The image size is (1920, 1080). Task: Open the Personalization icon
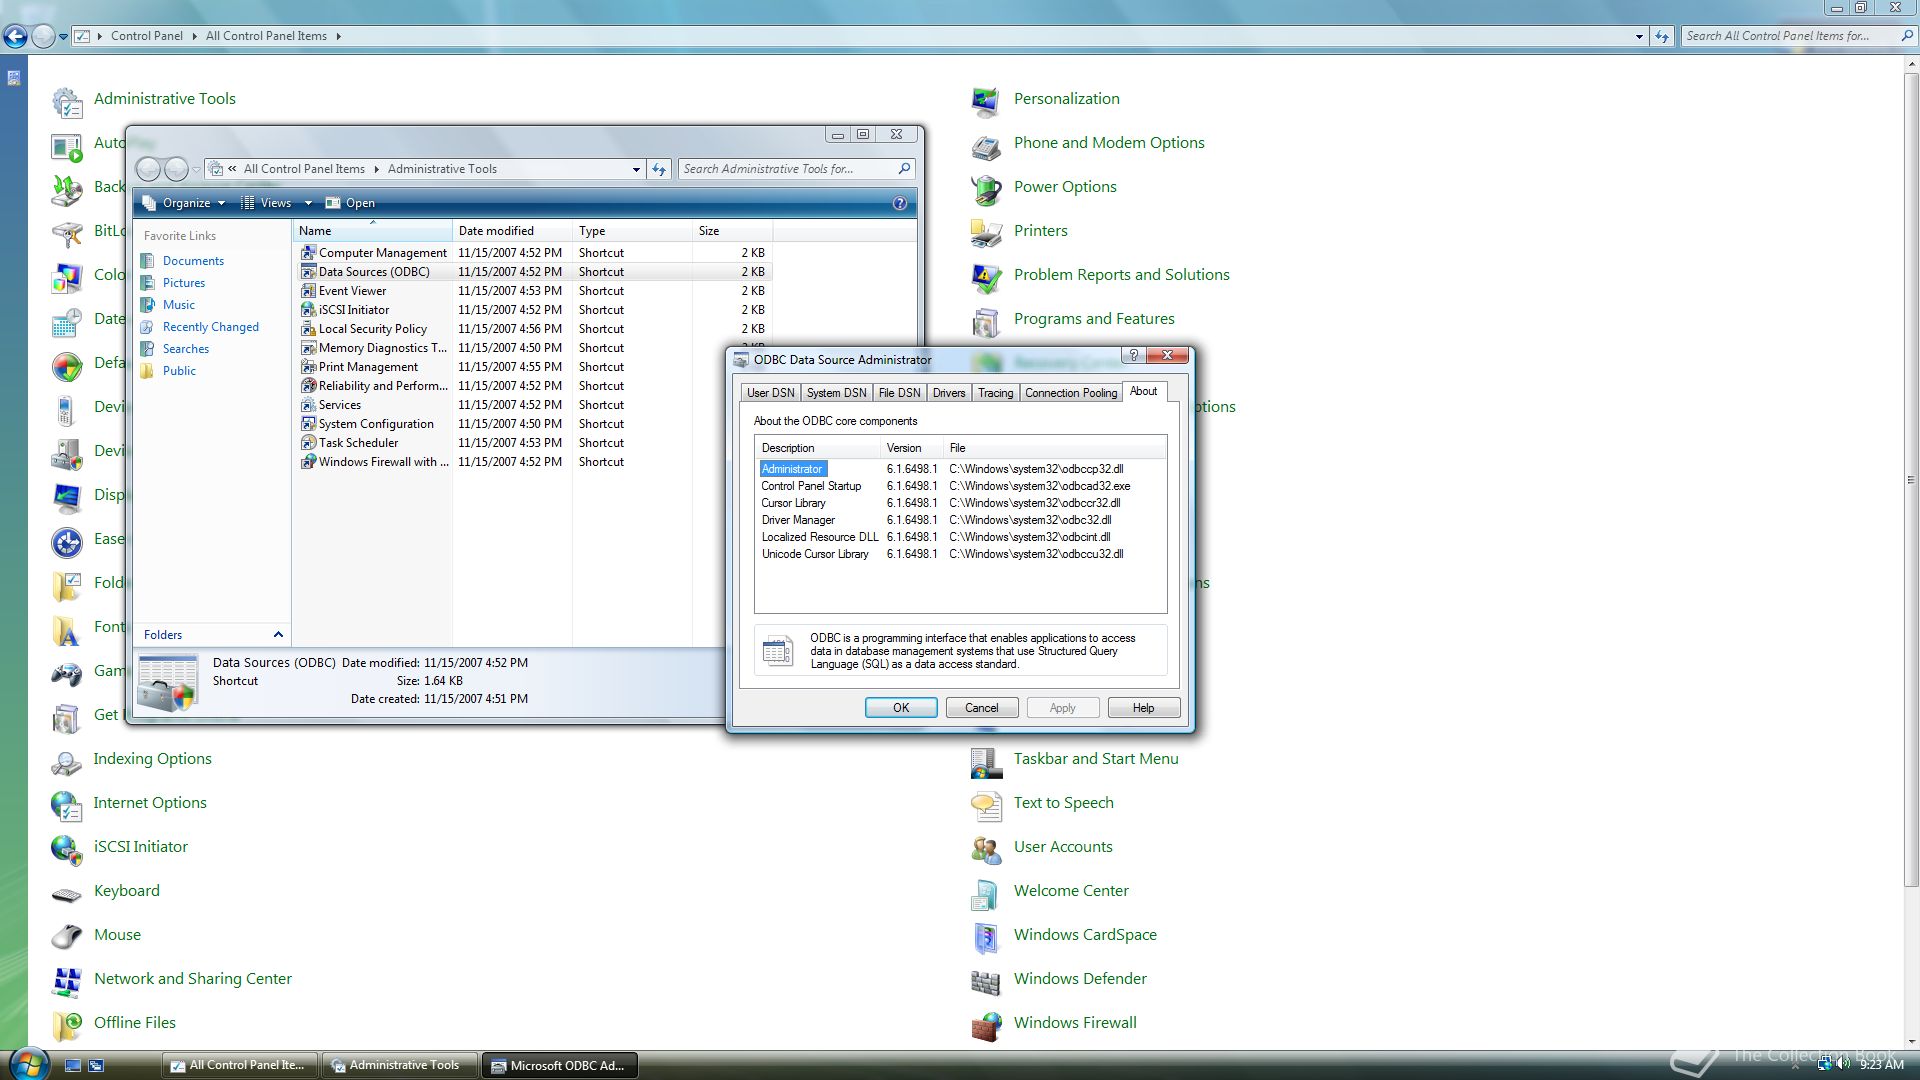click(x=986, y=100)
